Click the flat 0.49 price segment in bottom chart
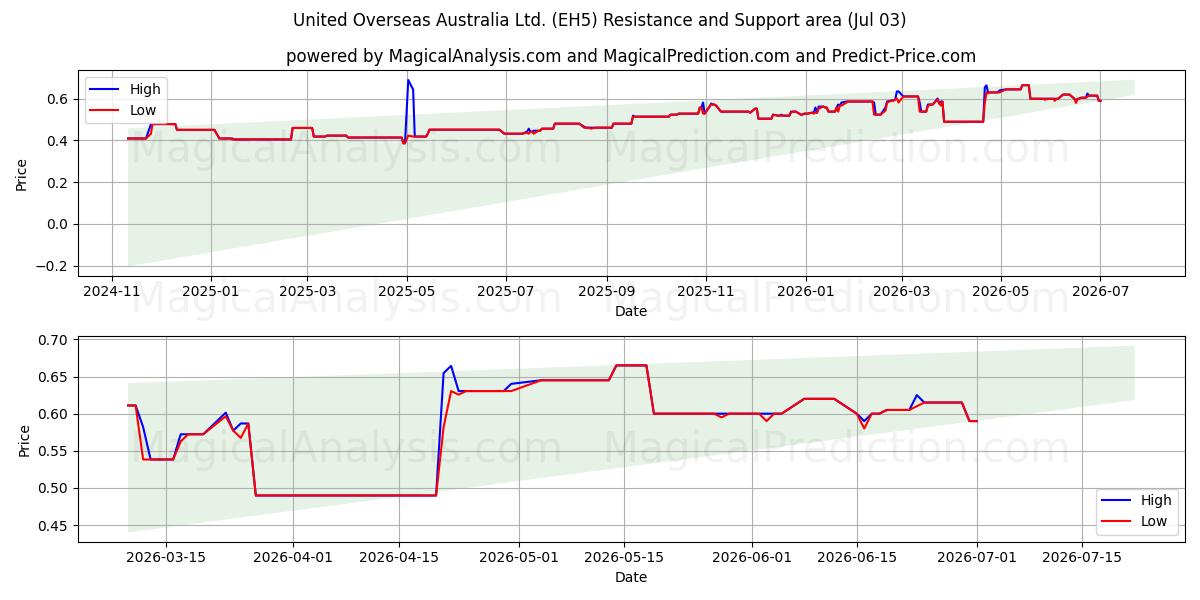 [x=345, y=495]
